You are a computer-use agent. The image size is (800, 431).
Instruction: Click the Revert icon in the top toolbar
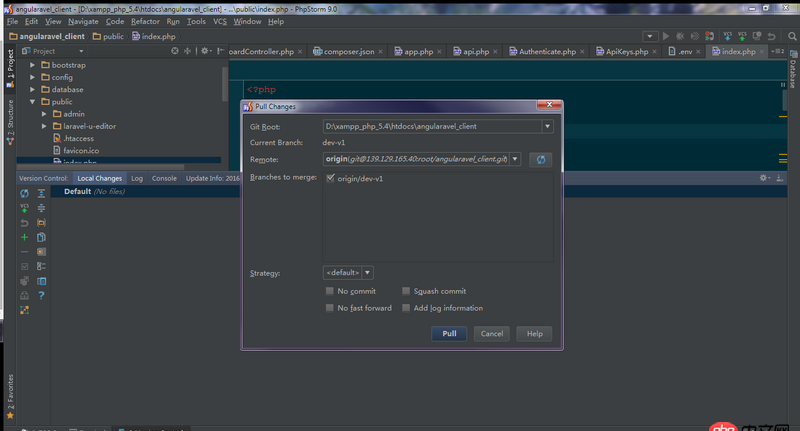point(771,36)
